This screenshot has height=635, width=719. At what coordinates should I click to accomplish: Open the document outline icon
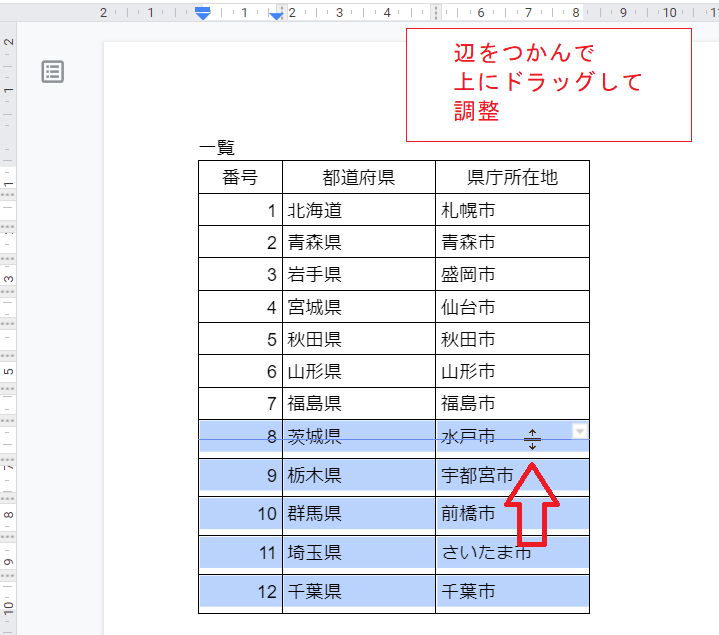(53, 72)
